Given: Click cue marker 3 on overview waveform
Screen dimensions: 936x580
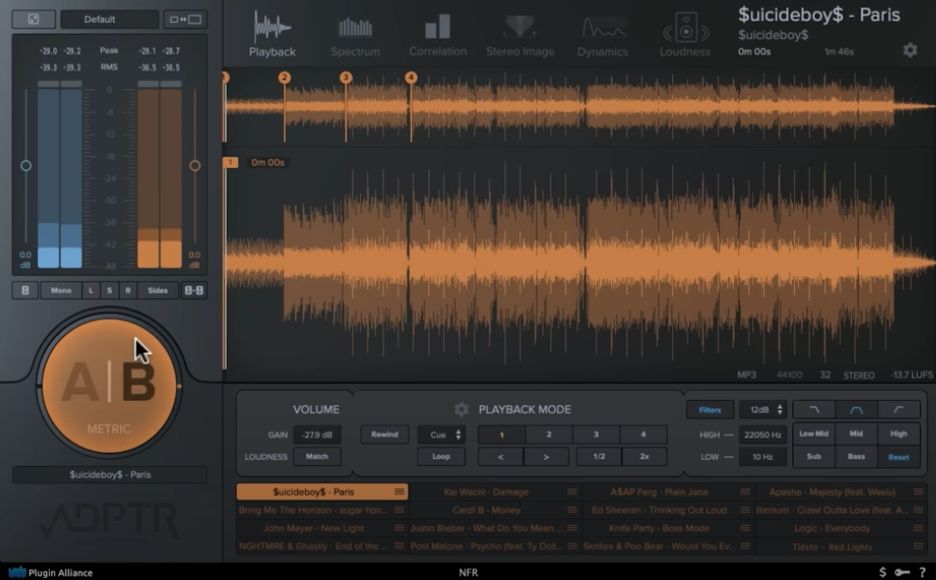Looking at the screenshot, I should [x=346, y=78].
